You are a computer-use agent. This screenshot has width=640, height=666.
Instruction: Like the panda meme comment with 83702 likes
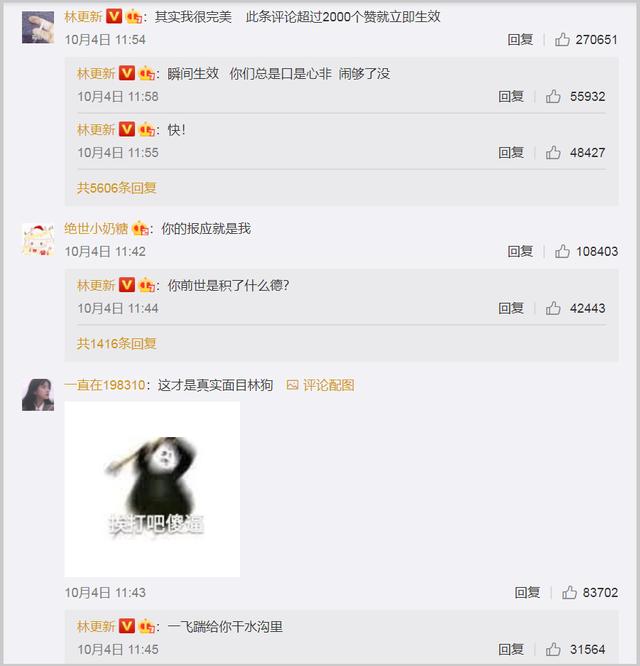point(569,592)
